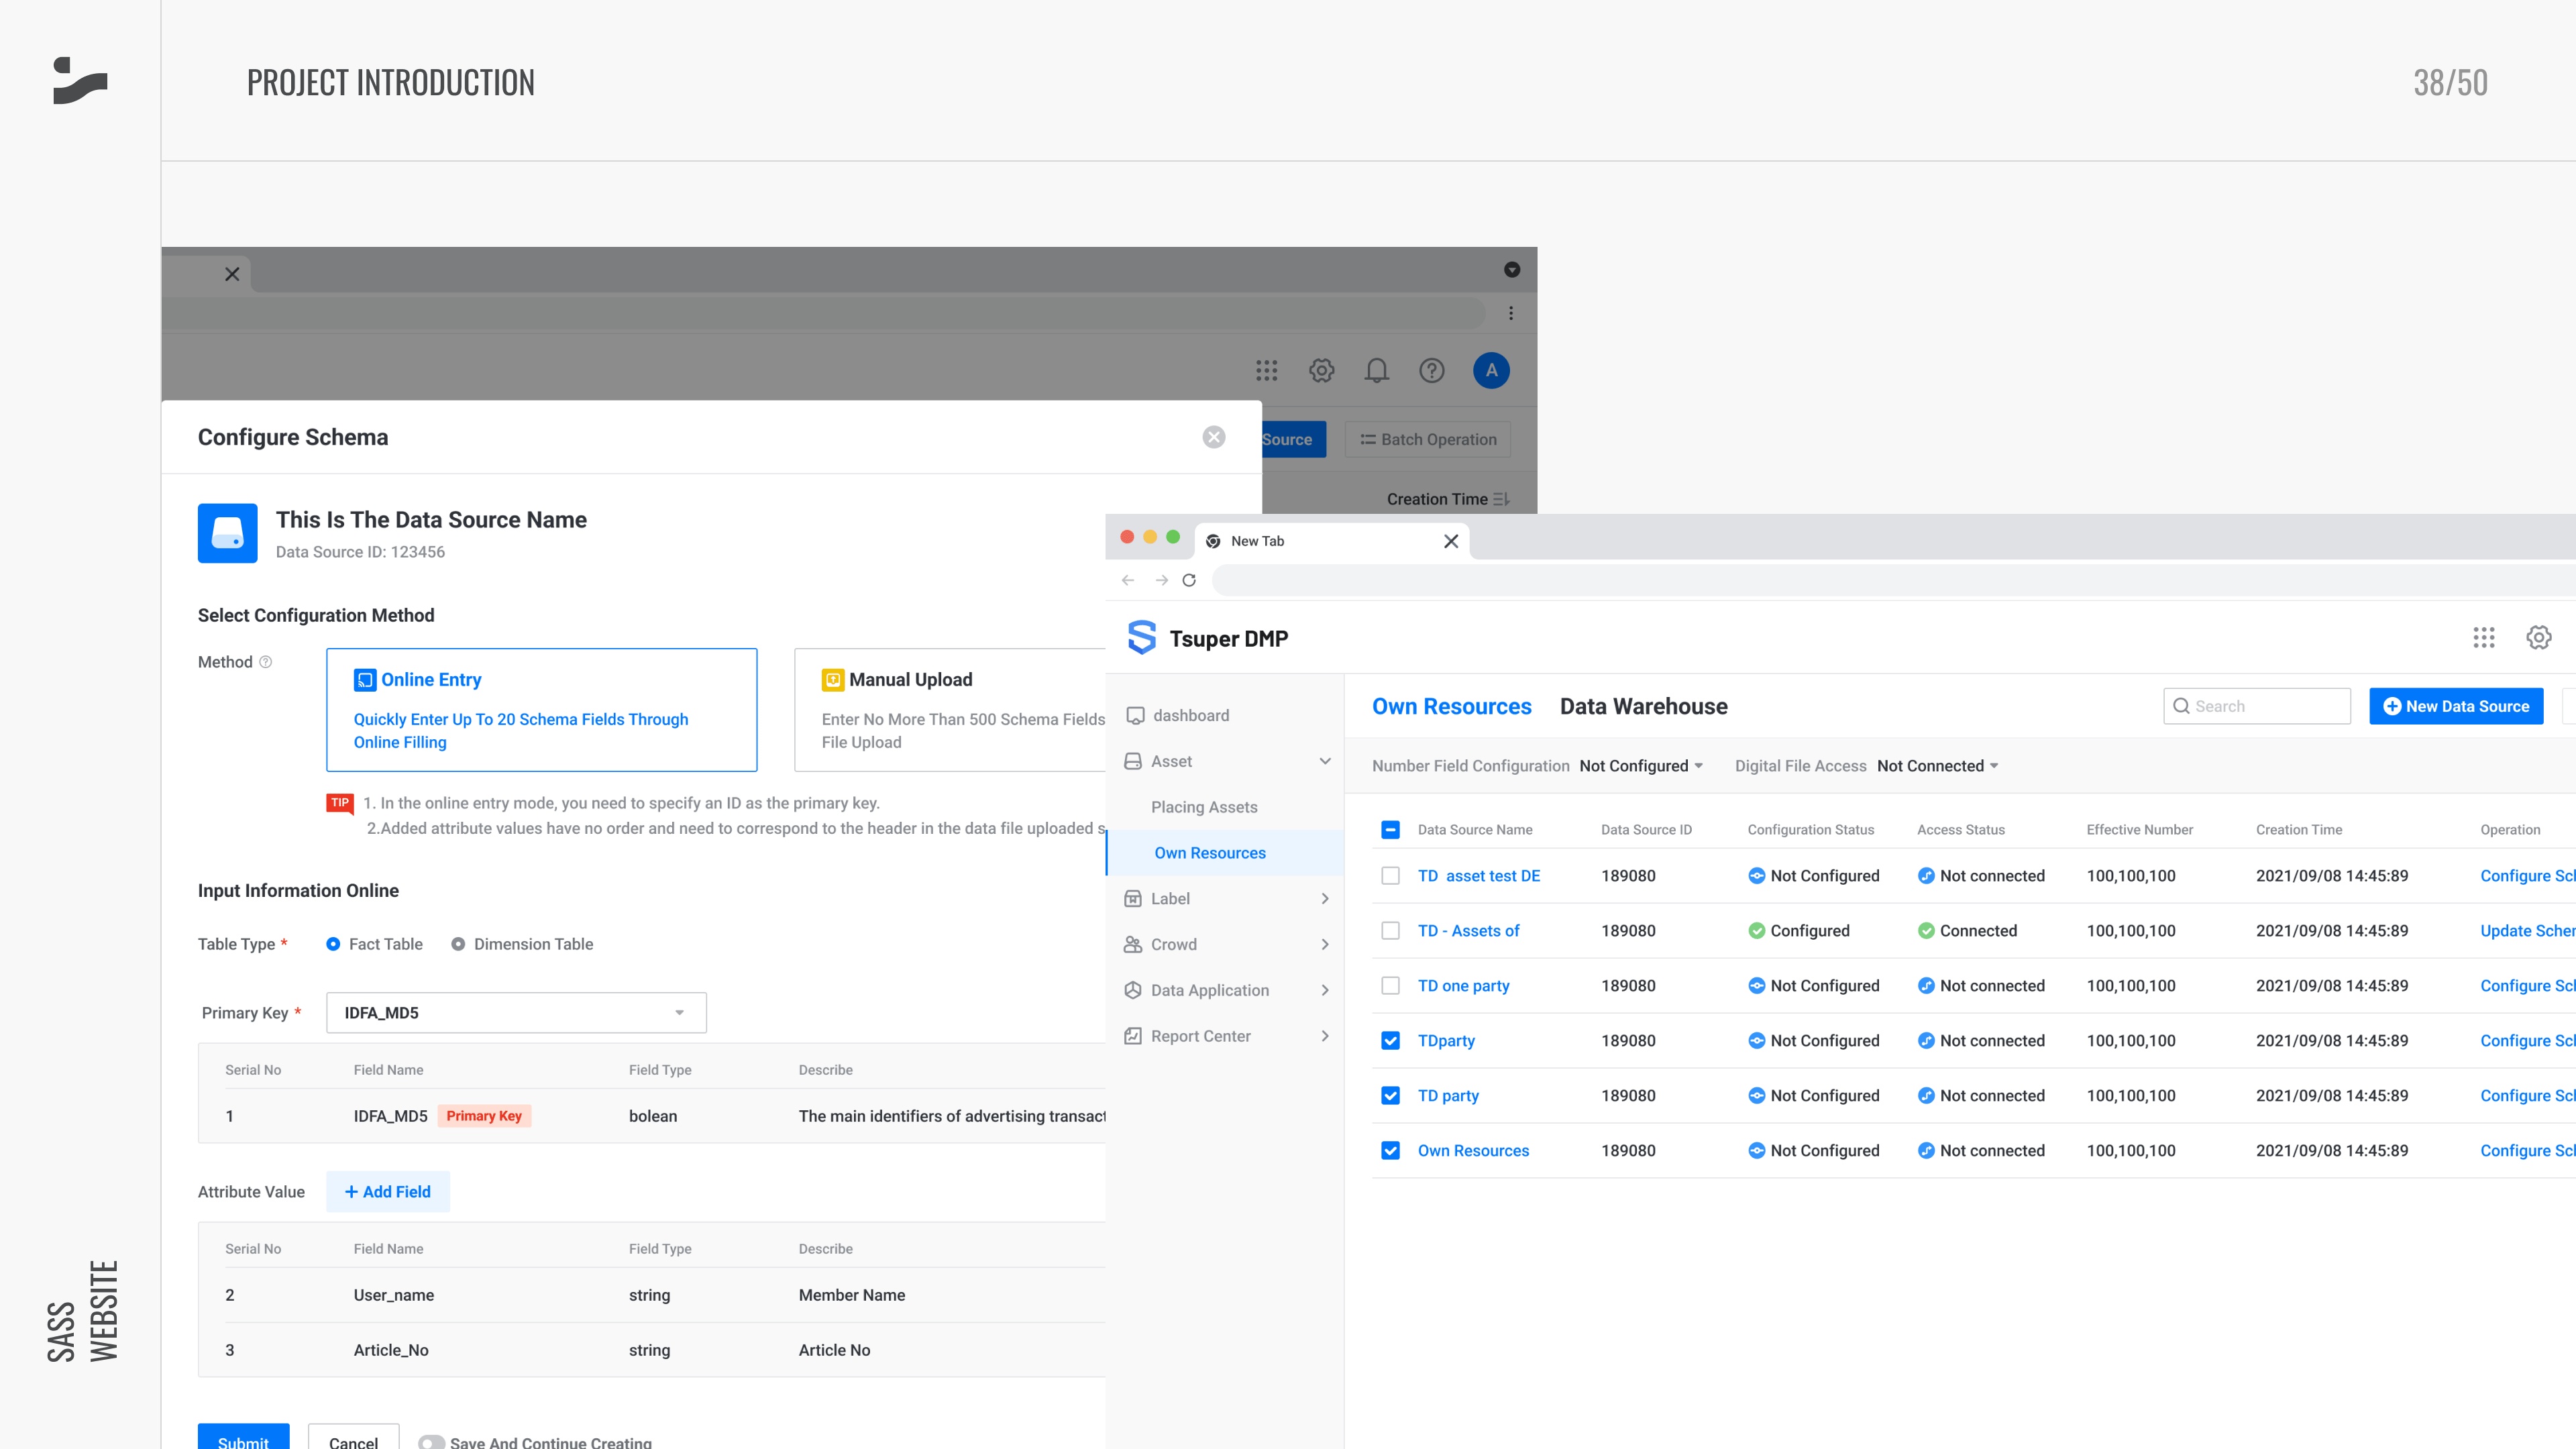Click the Search input field

[2256, 706]
